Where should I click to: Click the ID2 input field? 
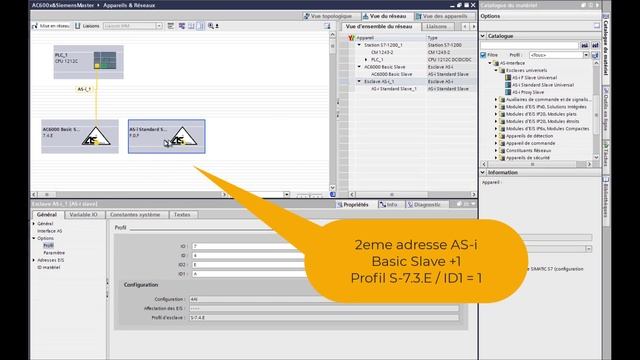click(249, 264)
